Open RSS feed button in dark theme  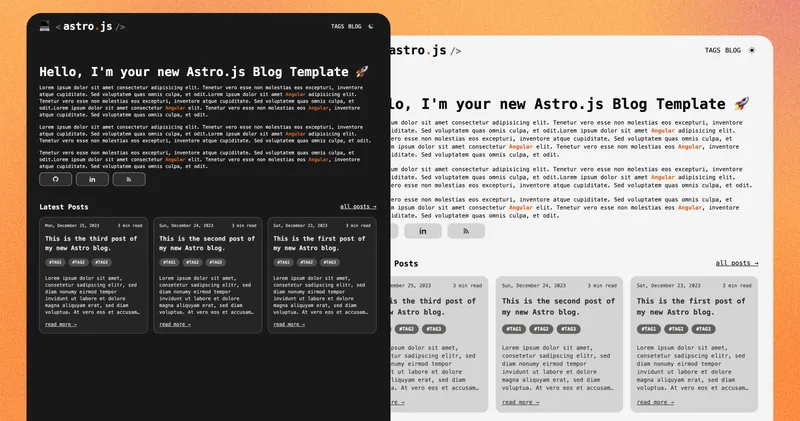point(129,179)
